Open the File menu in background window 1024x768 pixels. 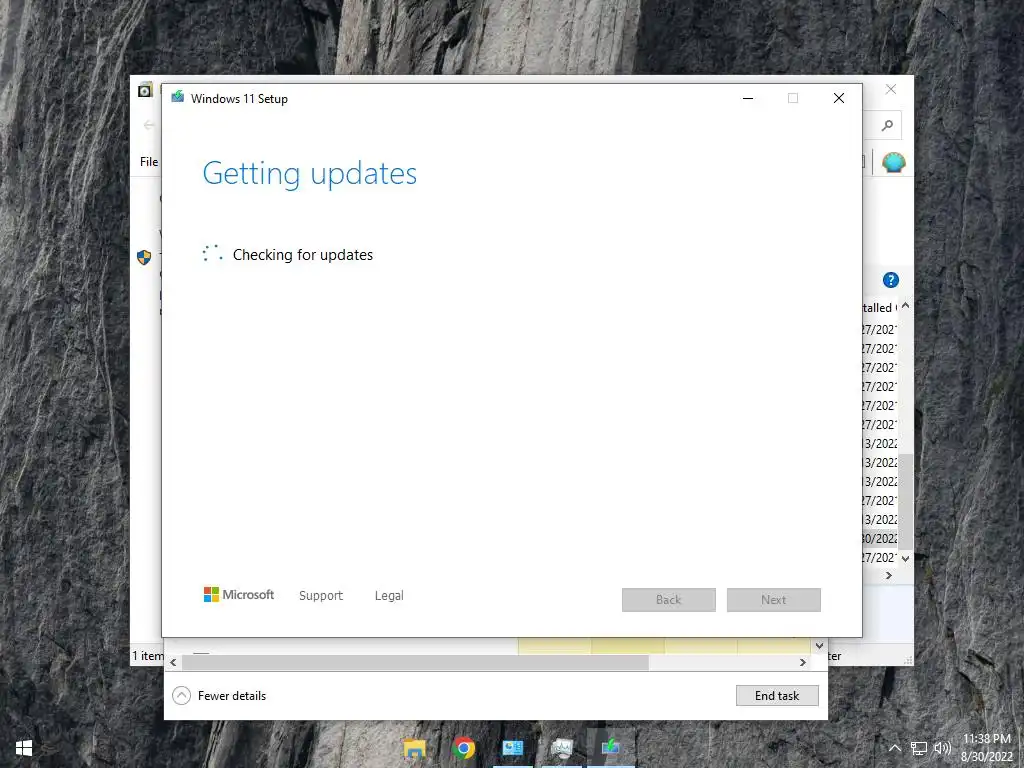coord(149,161)
